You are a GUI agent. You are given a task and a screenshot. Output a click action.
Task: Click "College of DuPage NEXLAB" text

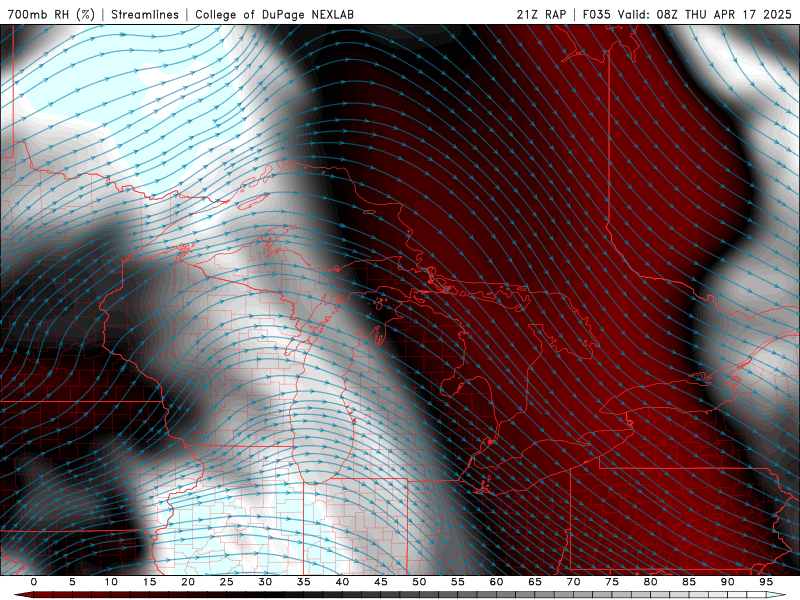coord(274,14)
